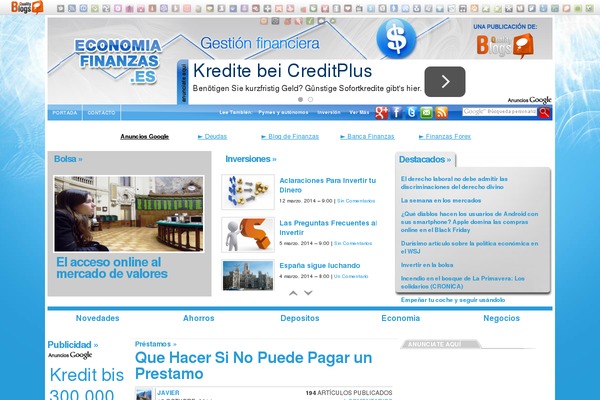Open Incendio en el bosque de La Primavera link
The width and height of the screenshot is (600, 400).
(463, 282)
